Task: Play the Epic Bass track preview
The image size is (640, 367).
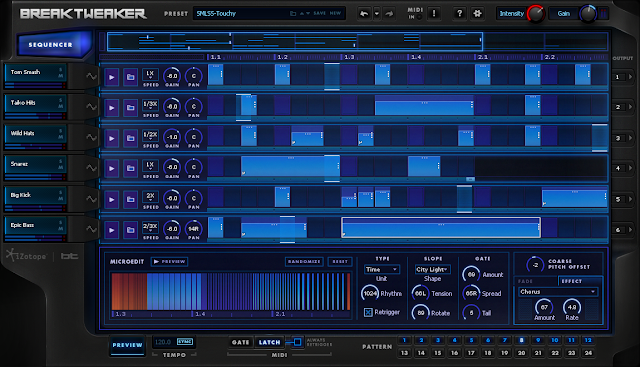Action: click(111, 230)
